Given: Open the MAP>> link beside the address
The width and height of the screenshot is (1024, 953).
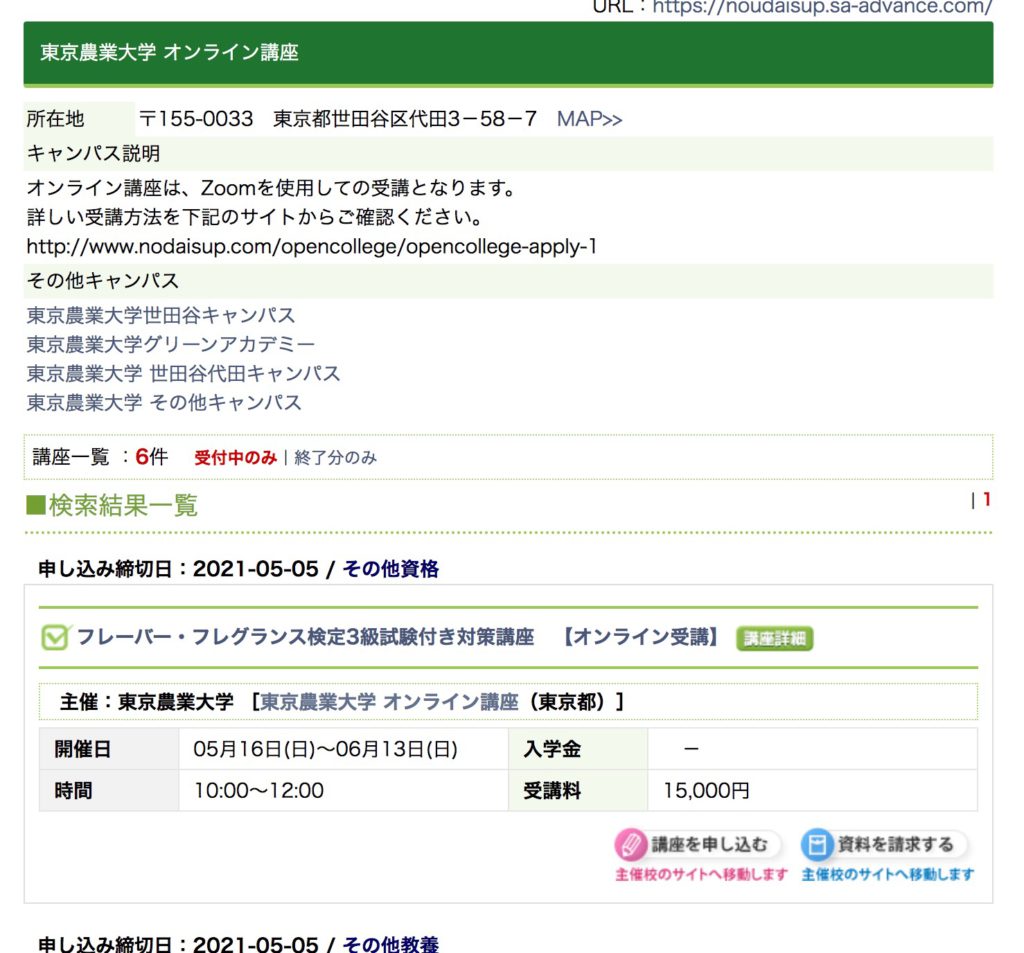Looking at the screenshot, I should click(x=589, y=119).
